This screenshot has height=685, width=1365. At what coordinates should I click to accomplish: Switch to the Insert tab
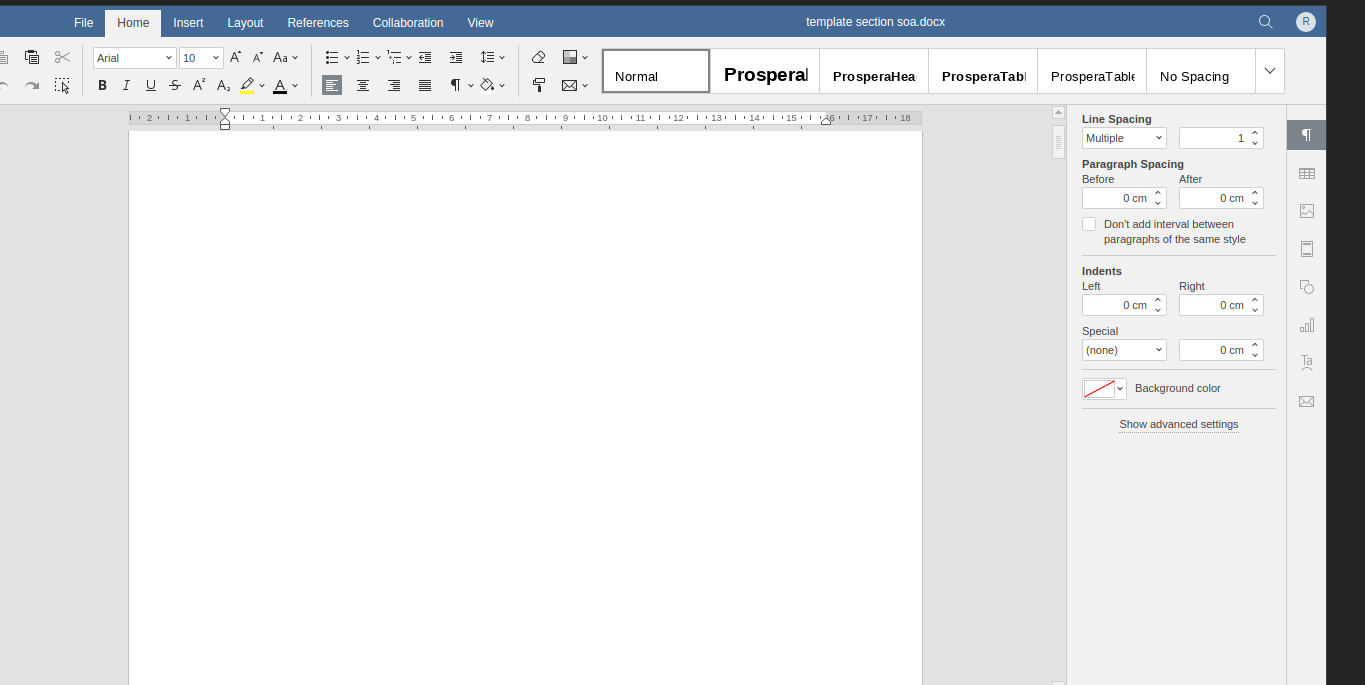tap(188, 22)
